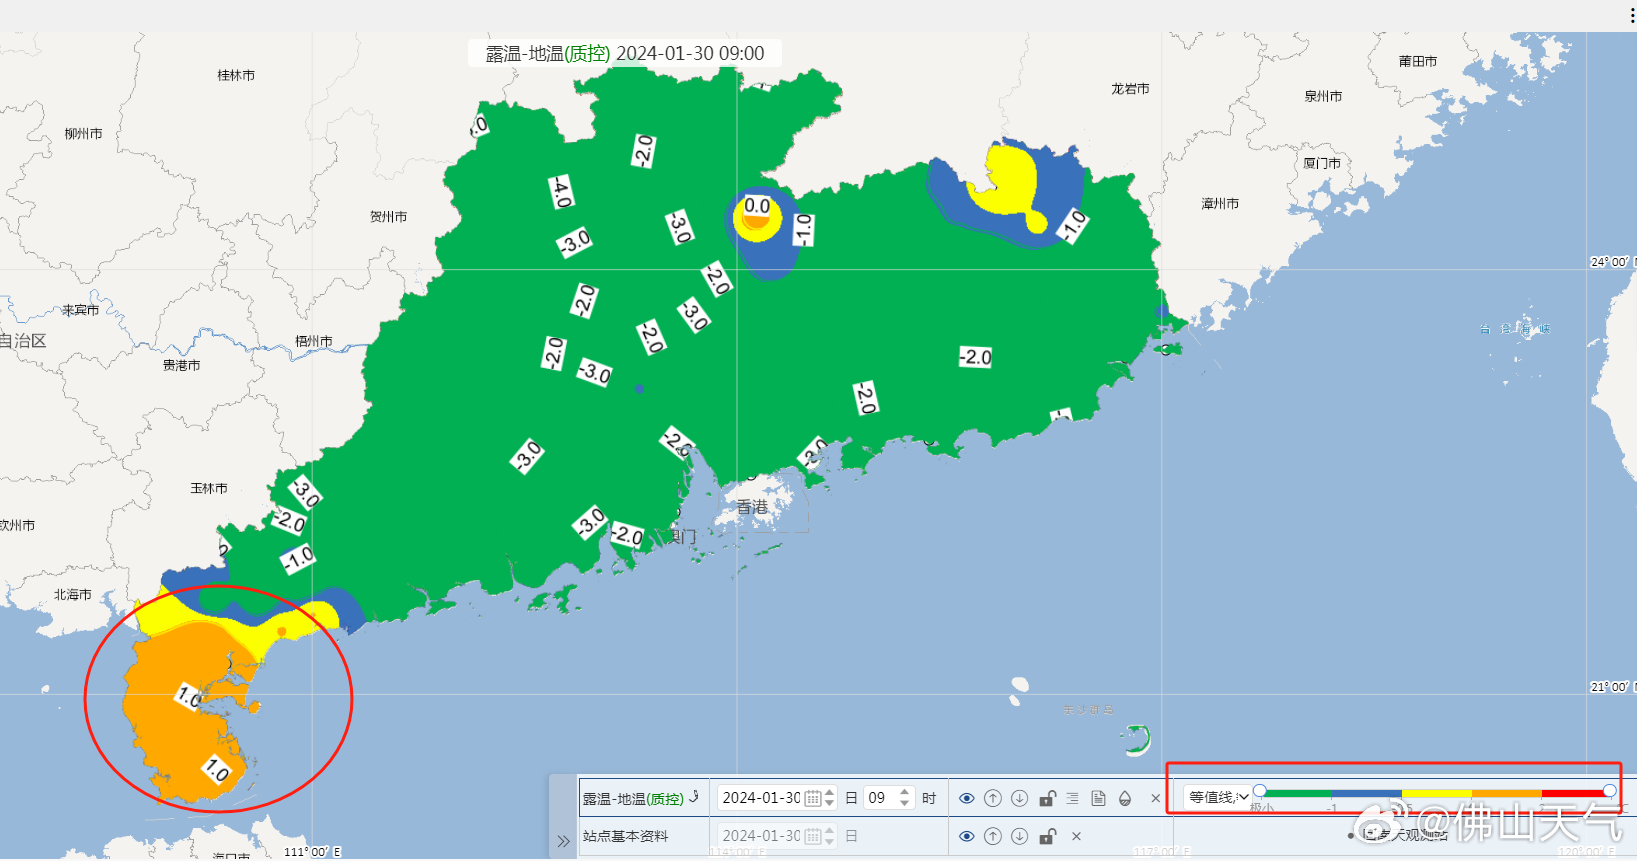
Task: Open the three-dot menu at top right
Action: [x=1632, y=15]
